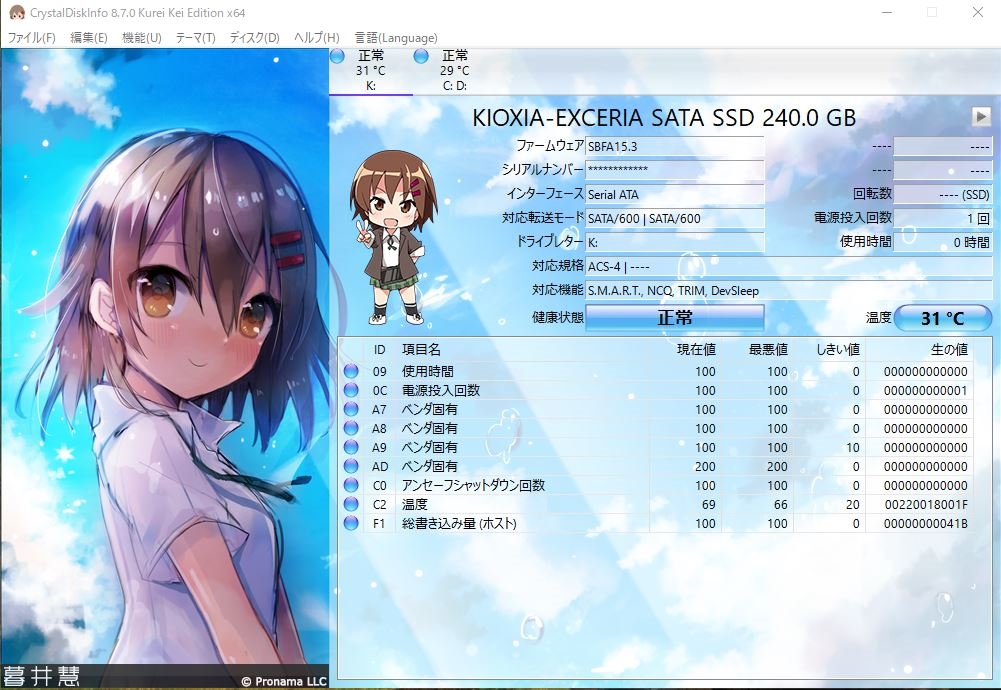
Task: Open the 機能(U) menu
Action: (x=142, y=38)
